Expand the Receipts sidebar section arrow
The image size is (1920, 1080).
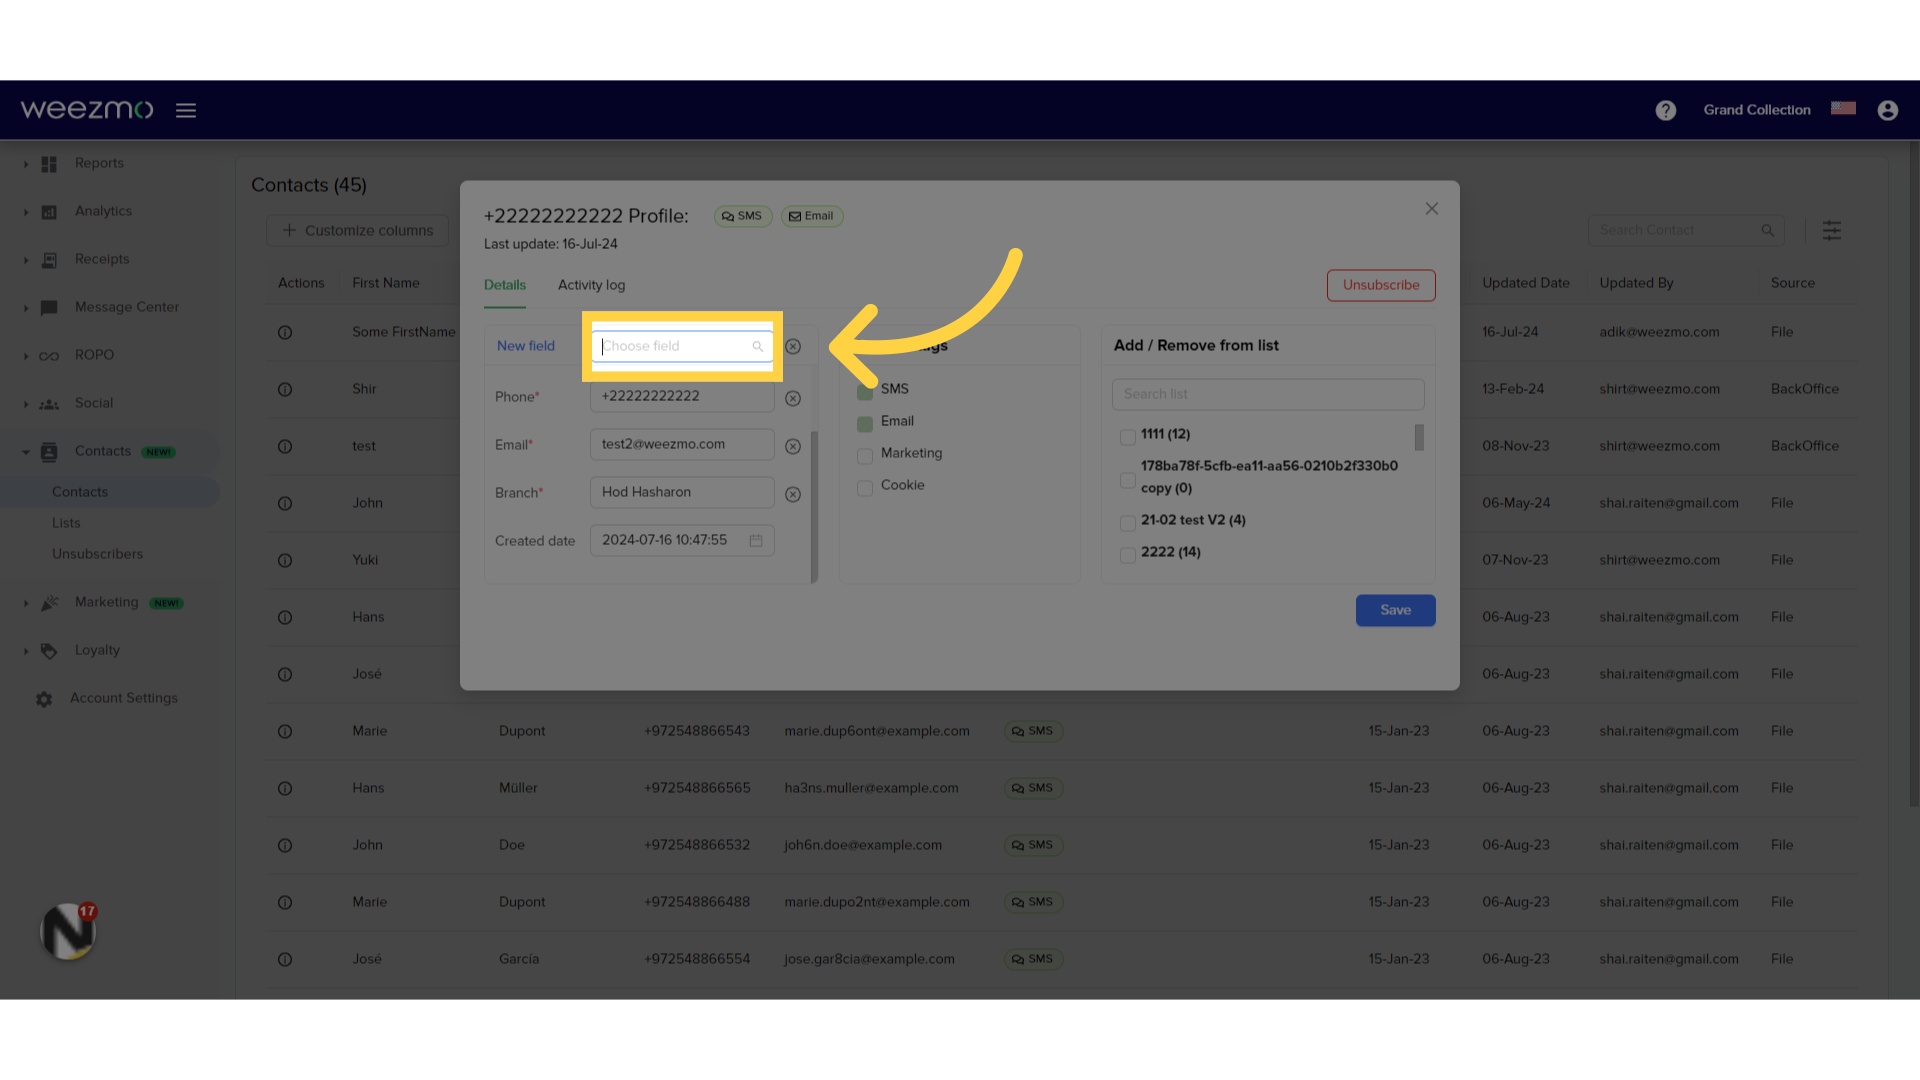click(26, 260)
